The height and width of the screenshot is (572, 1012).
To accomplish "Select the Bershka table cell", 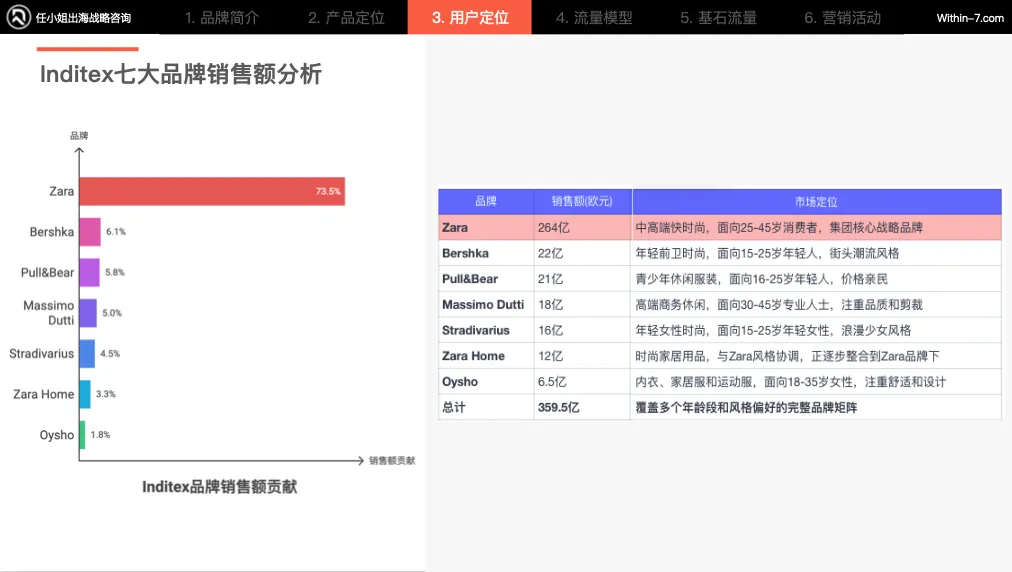I will tap(486, 253).
